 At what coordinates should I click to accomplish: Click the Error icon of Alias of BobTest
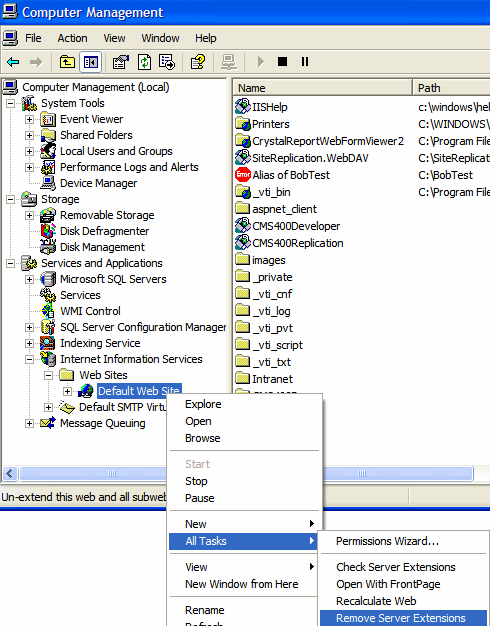pyautogui.click(x=243, y=175)
